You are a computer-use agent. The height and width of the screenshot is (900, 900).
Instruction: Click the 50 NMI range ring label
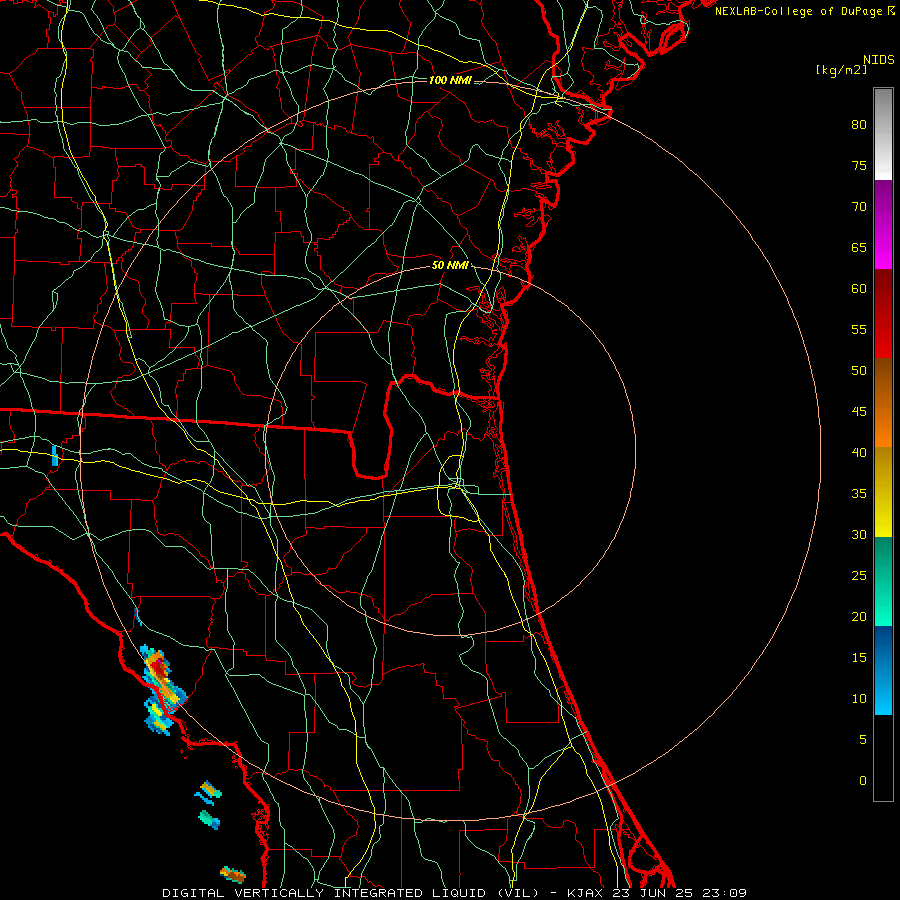(x=450, y=265)
